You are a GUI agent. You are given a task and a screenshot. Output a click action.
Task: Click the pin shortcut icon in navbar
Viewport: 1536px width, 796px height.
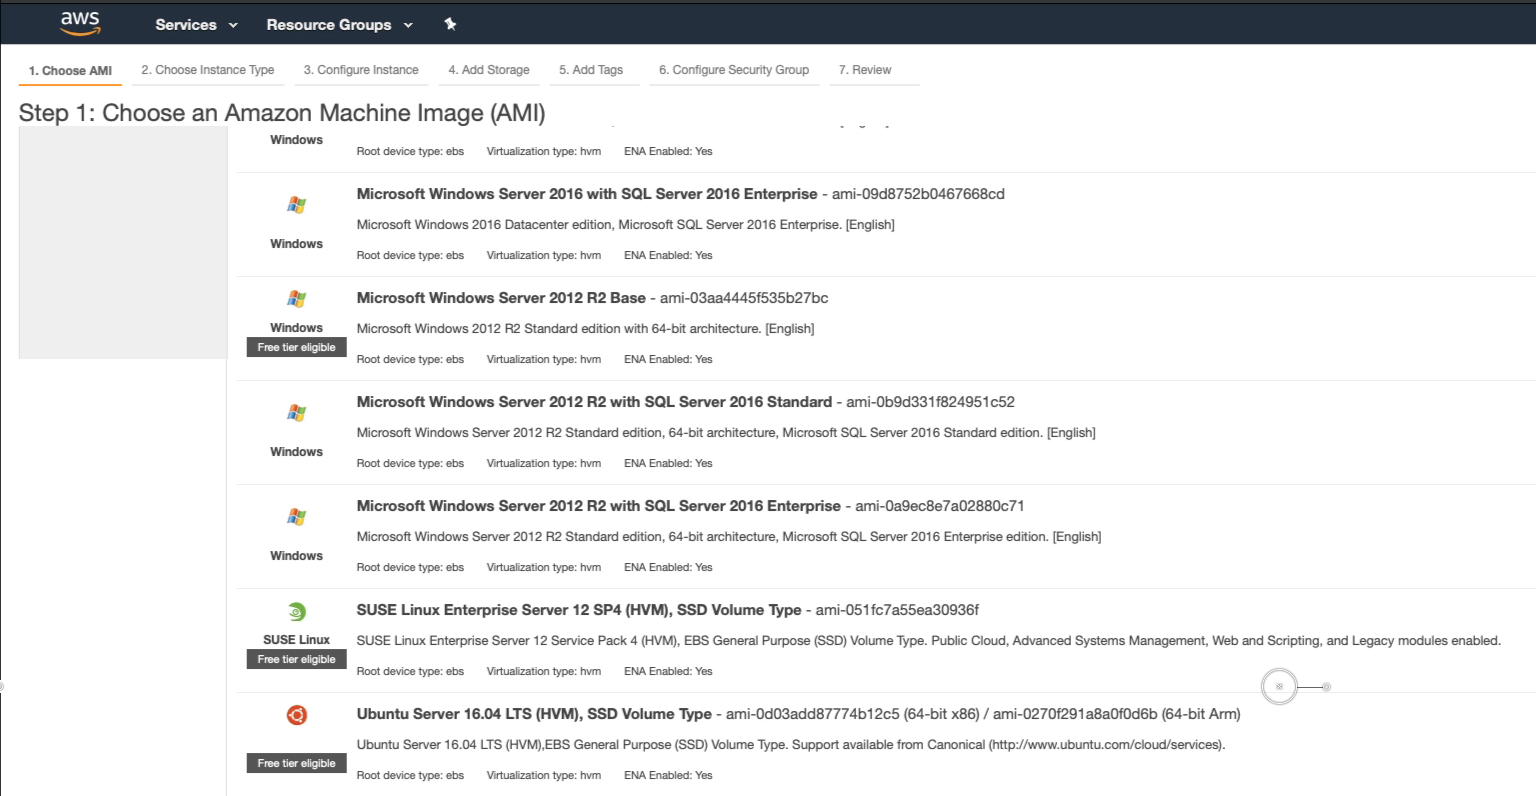[x=450, y=24]
